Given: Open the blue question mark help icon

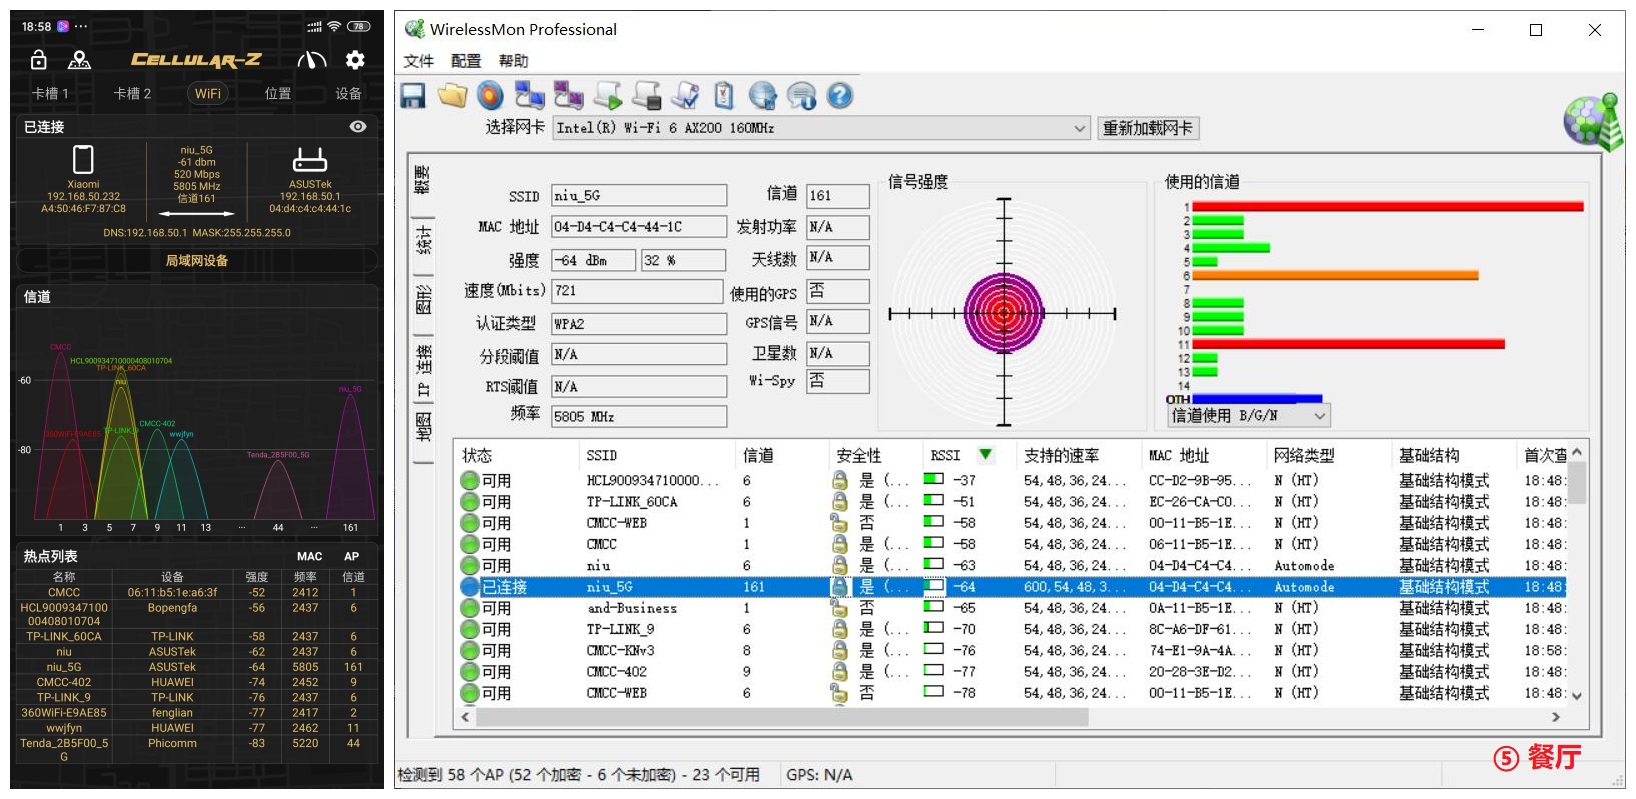Looking at the screenshot, I should point(840,96).
